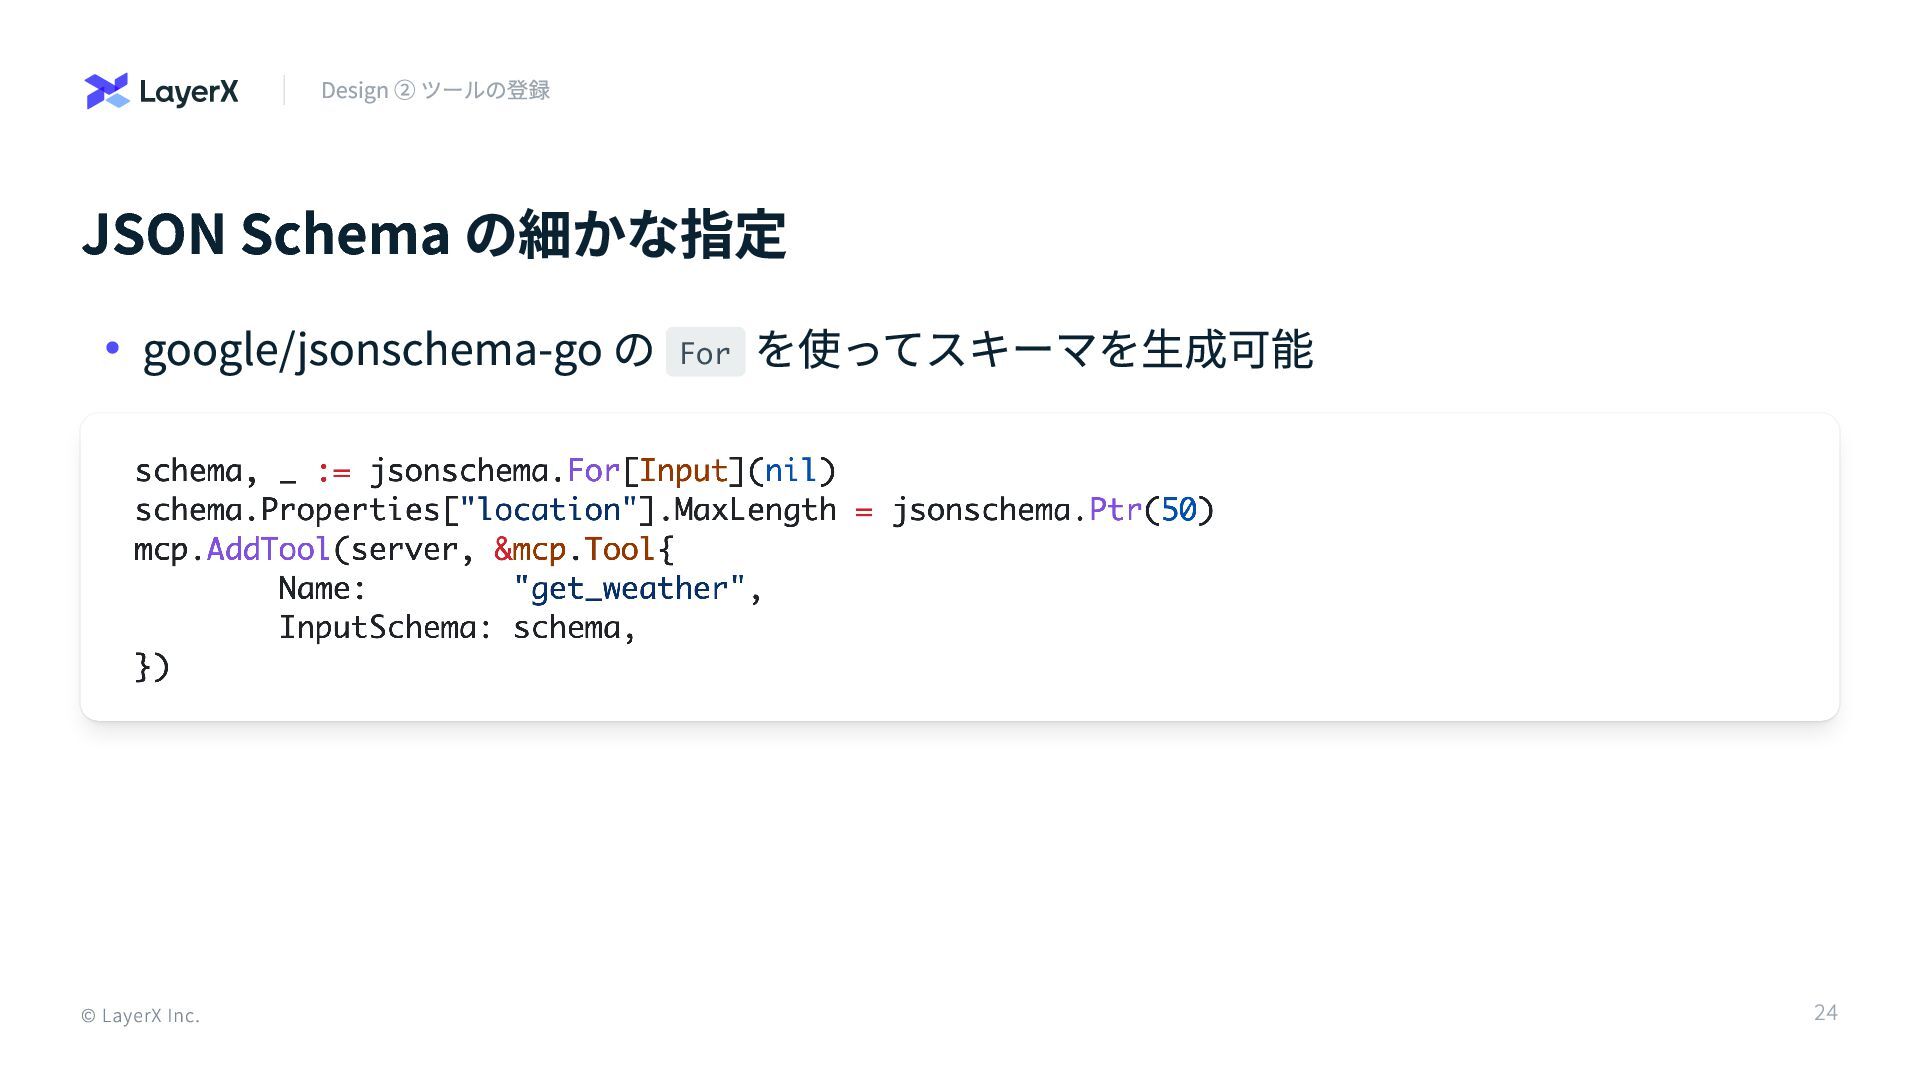The image size is (1920, 1080).
Task: Click the Ptr function call
Action: pos(1115,510)
